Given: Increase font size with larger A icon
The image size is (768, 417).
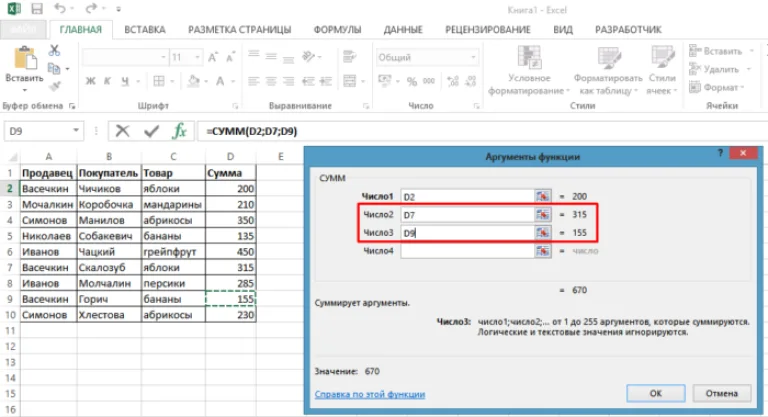Looking at the screenshot, I should point(213,57).
